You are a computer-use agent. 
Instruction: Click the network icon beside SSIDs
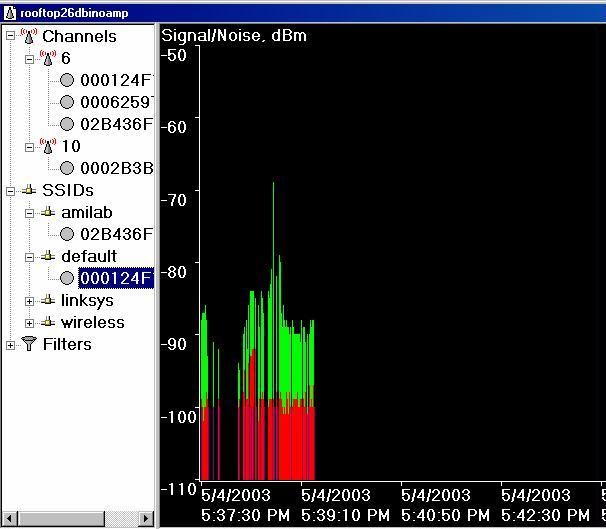pos(28,190)
